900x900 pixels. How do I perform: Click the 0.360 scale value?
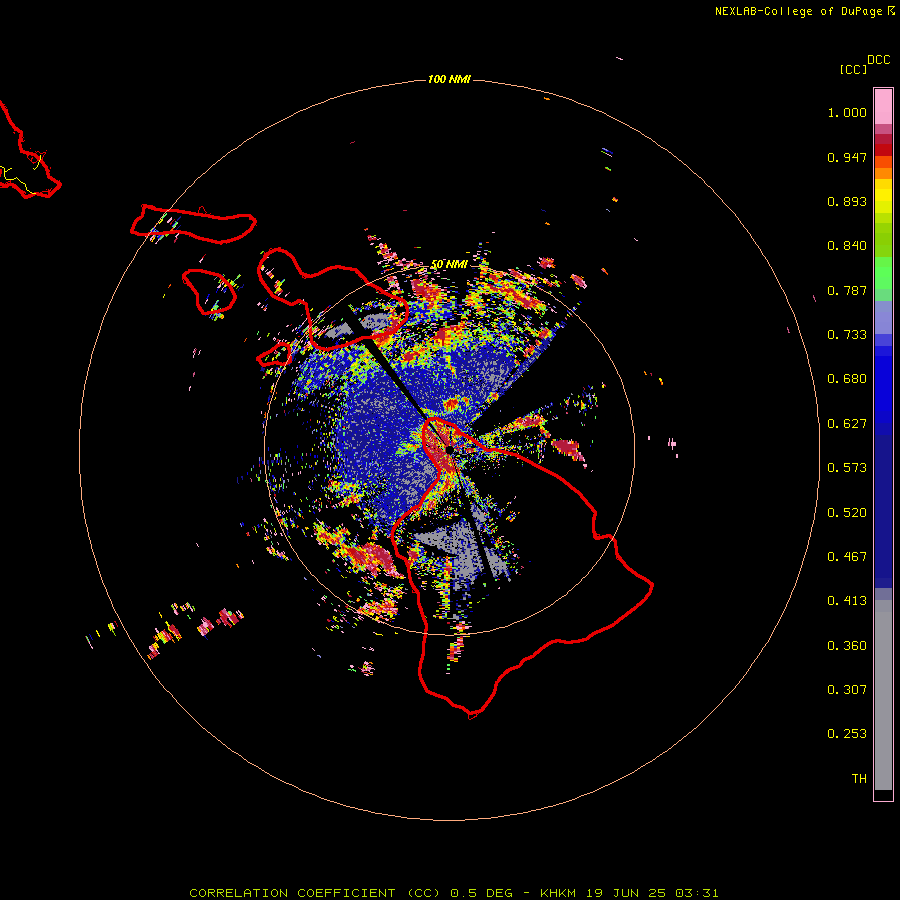pyautogui.click(x=847, y=646)
